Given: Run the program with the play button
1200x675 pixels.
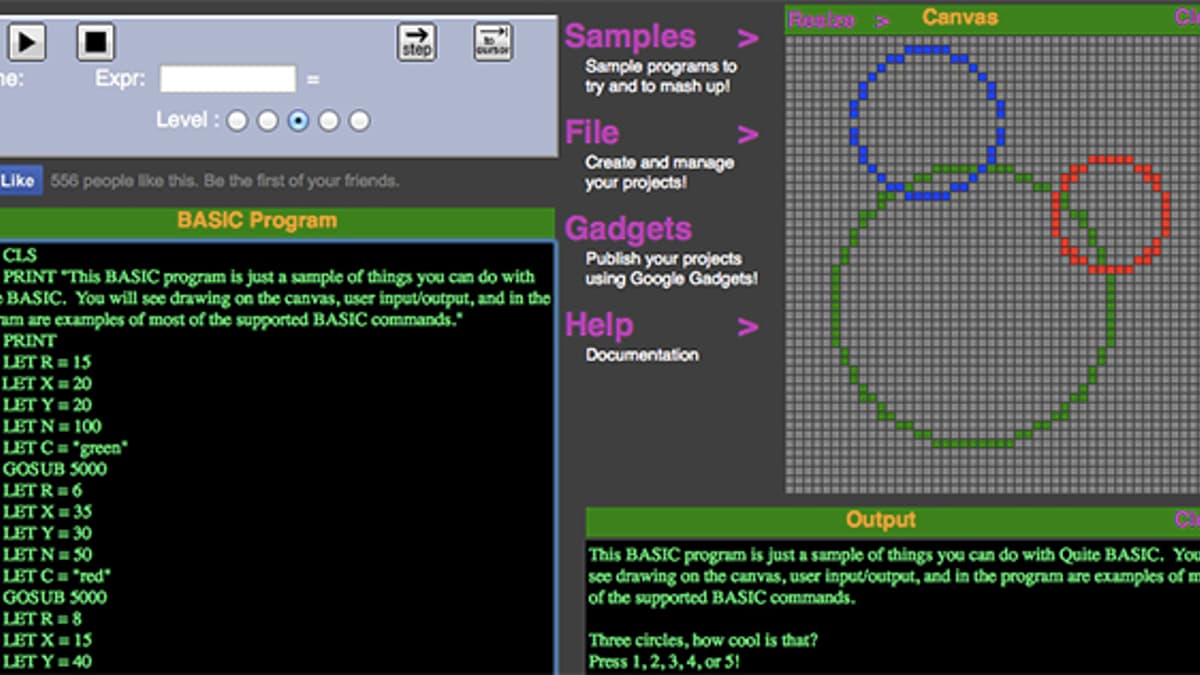Looking at the screenshot, I should pos(27,42).
